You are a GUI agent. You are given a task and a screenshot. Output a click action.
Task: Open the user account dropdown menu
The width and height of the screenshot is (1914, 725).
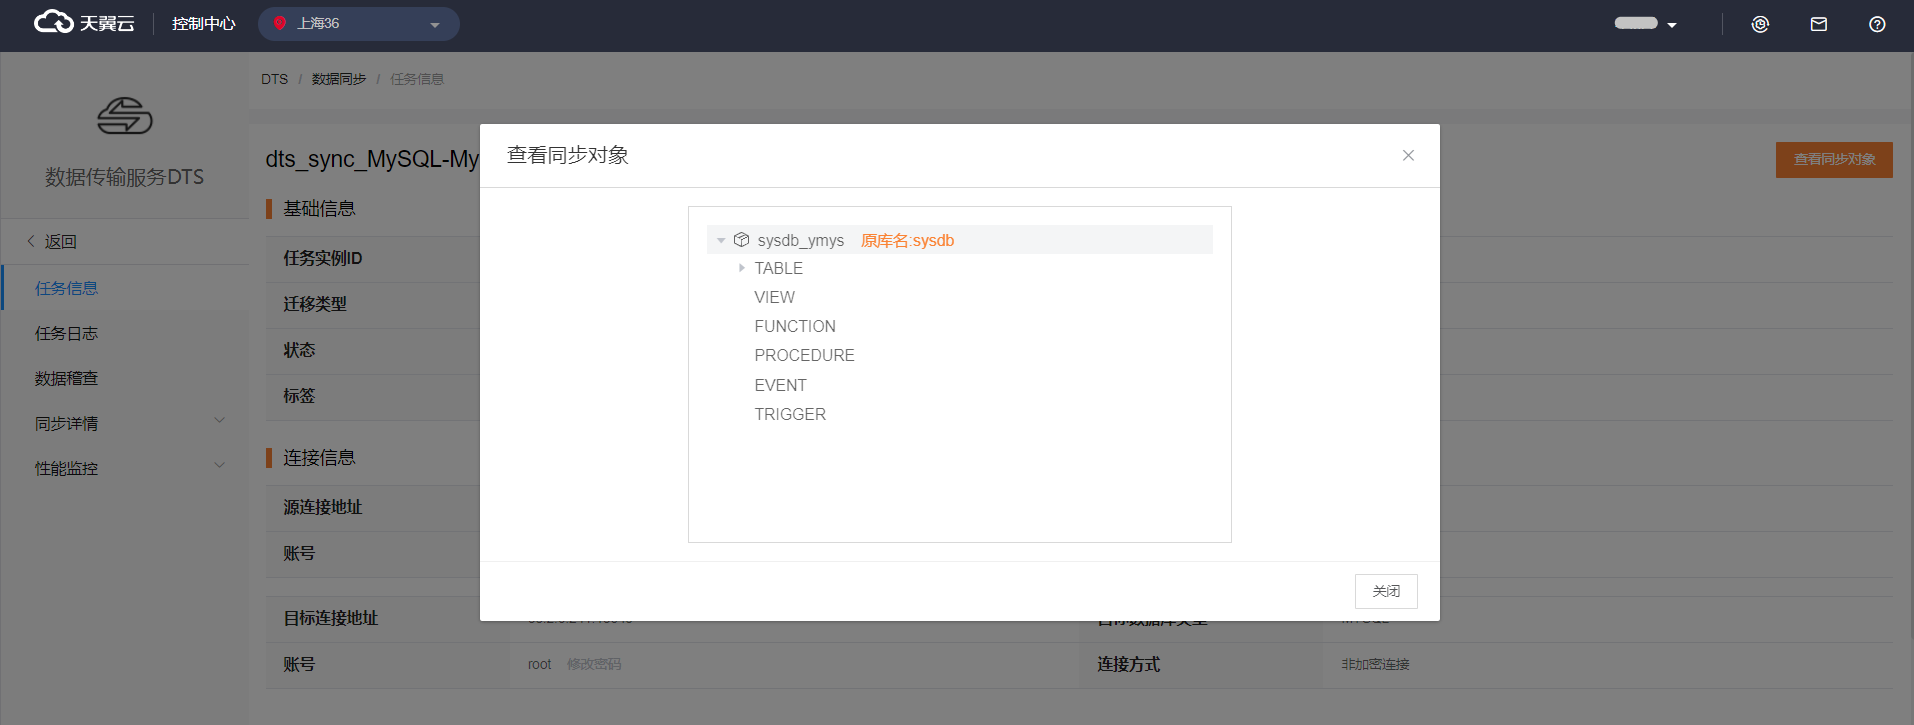click(1645, 24)
